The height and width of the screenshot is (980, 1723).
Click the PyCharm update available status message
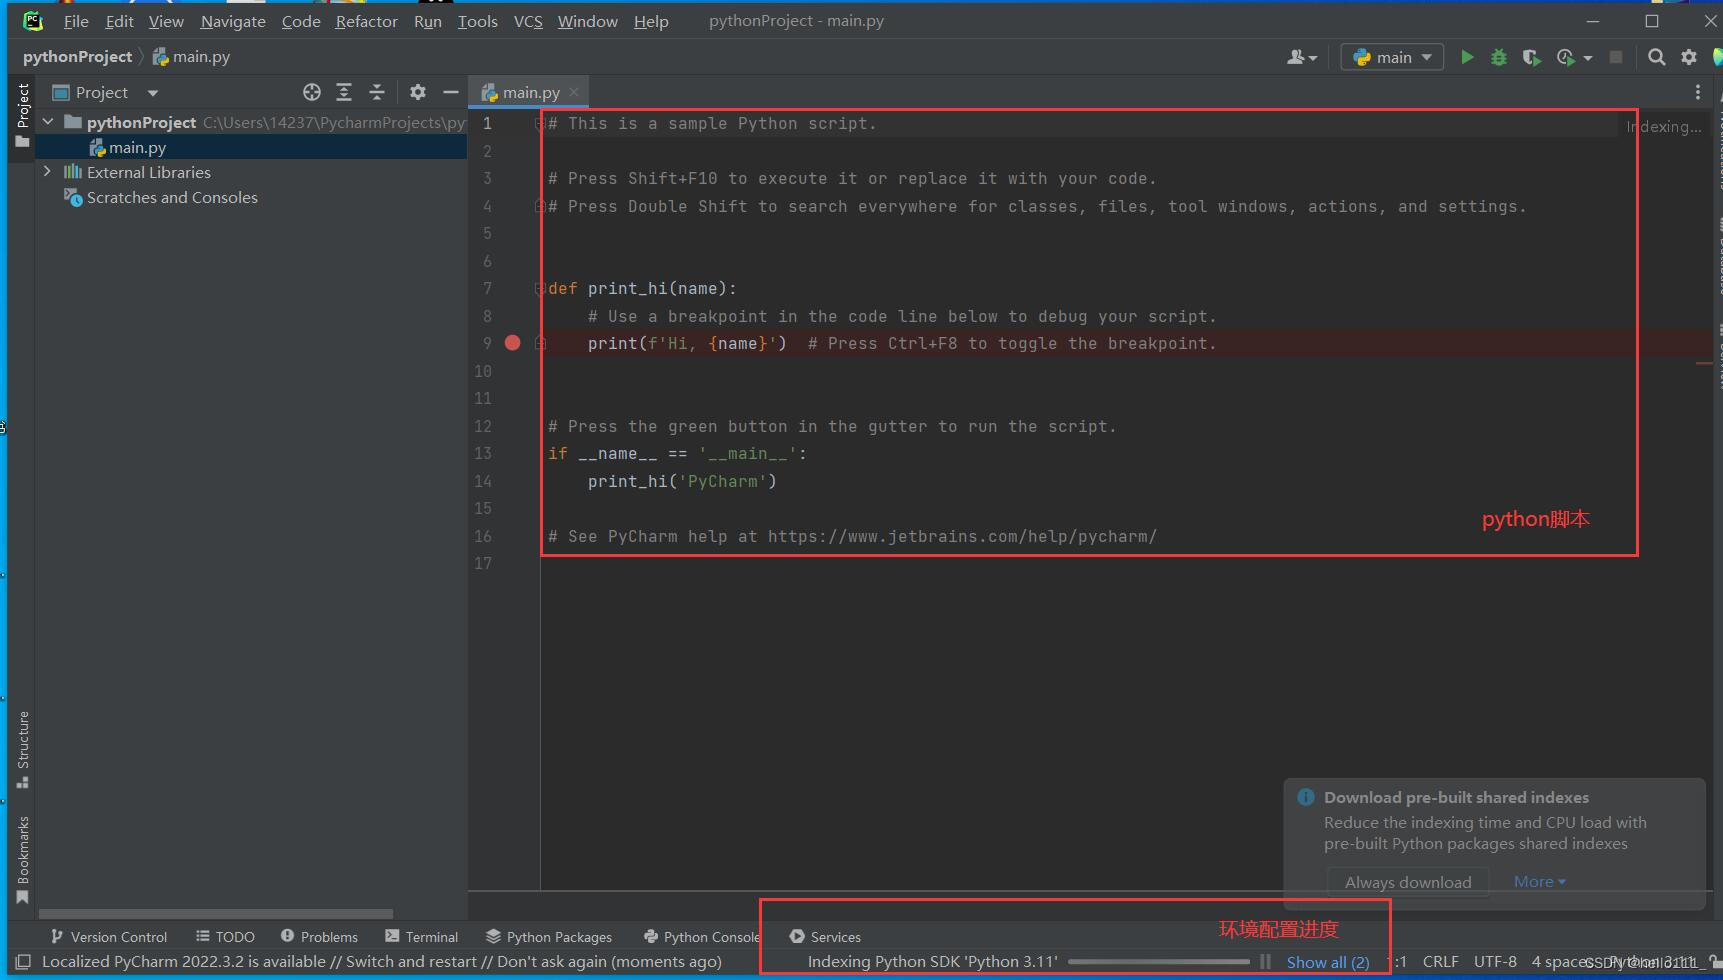coord(381,962)
